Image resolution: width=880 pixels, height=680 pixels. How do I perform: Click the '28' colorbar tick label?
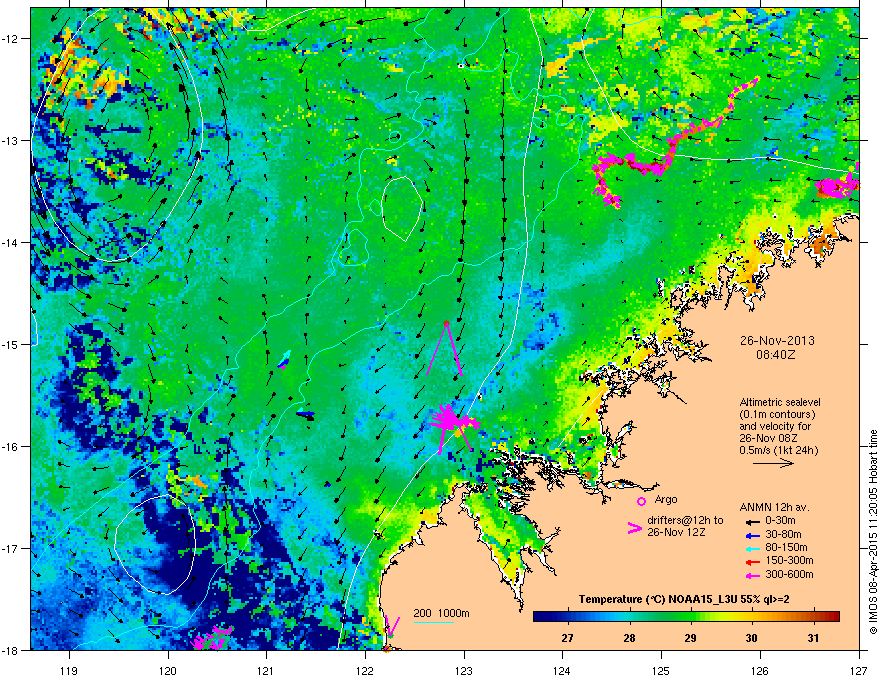click(x=629, y=638)
